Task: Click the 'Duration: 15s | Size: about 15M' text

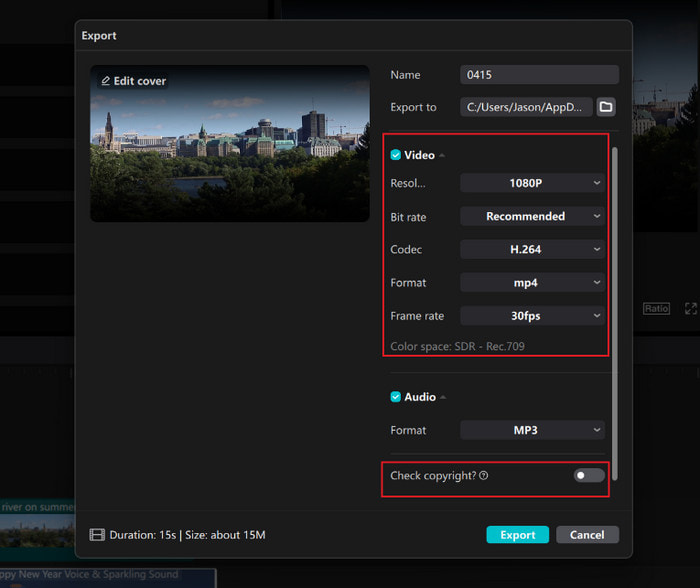Action: pyautogui.click(x=187, y=535)
